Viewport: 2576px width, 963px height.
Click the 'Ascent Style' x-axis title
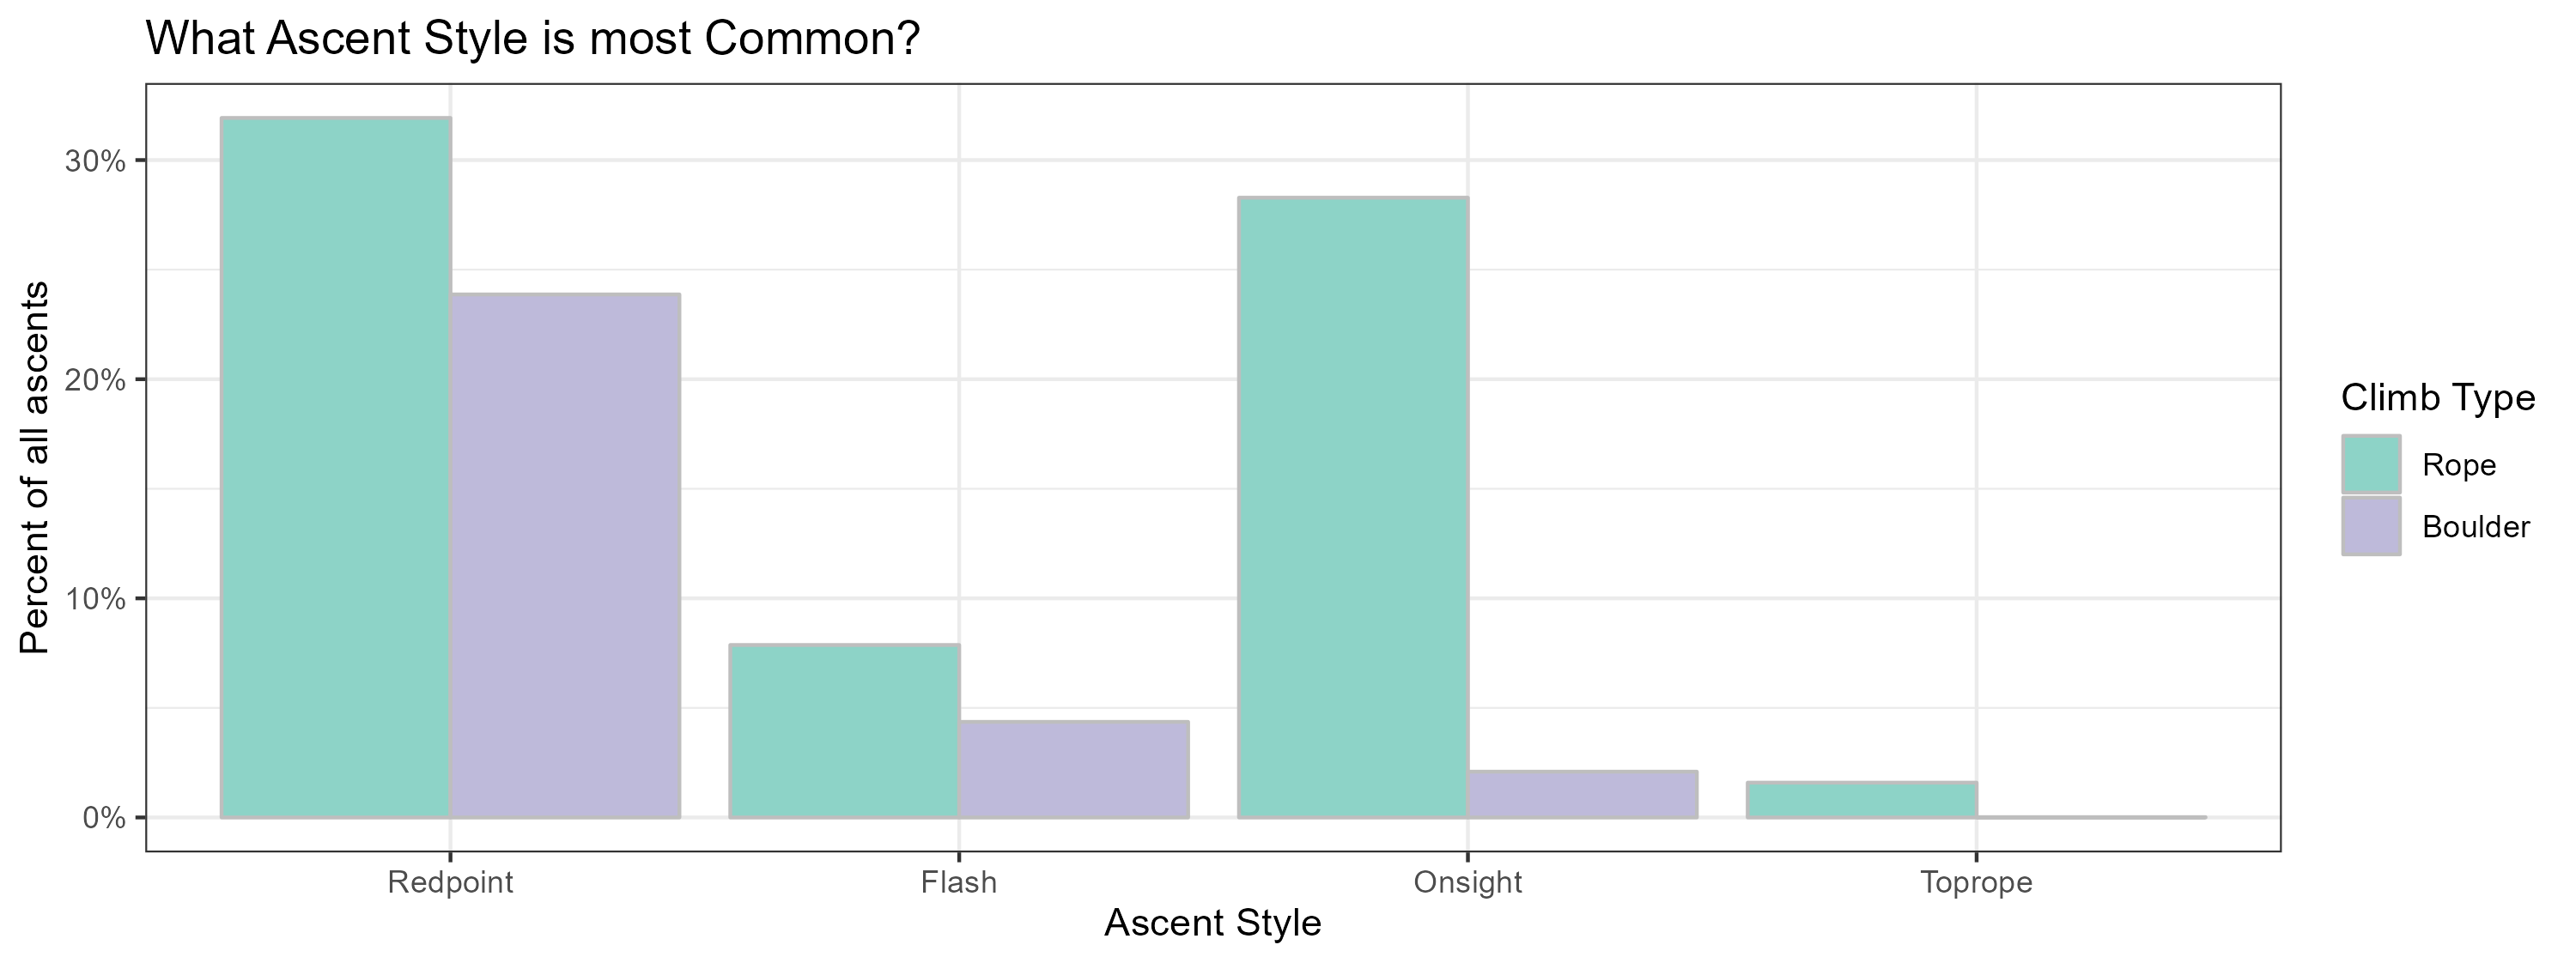(x=1212, y=924)
